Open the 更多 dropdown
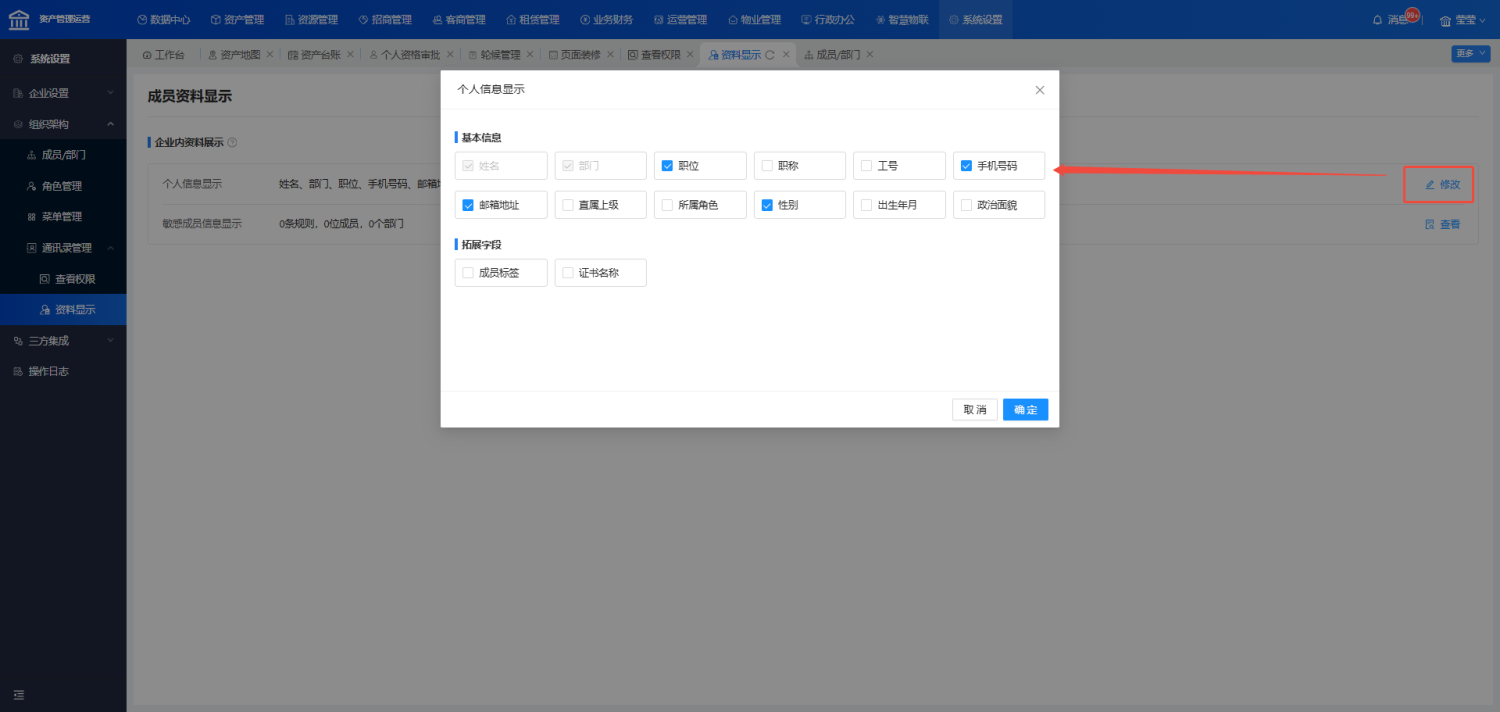Image resolution: width=1500 pixels, height=712 pixels. (x=1470, y=54)
